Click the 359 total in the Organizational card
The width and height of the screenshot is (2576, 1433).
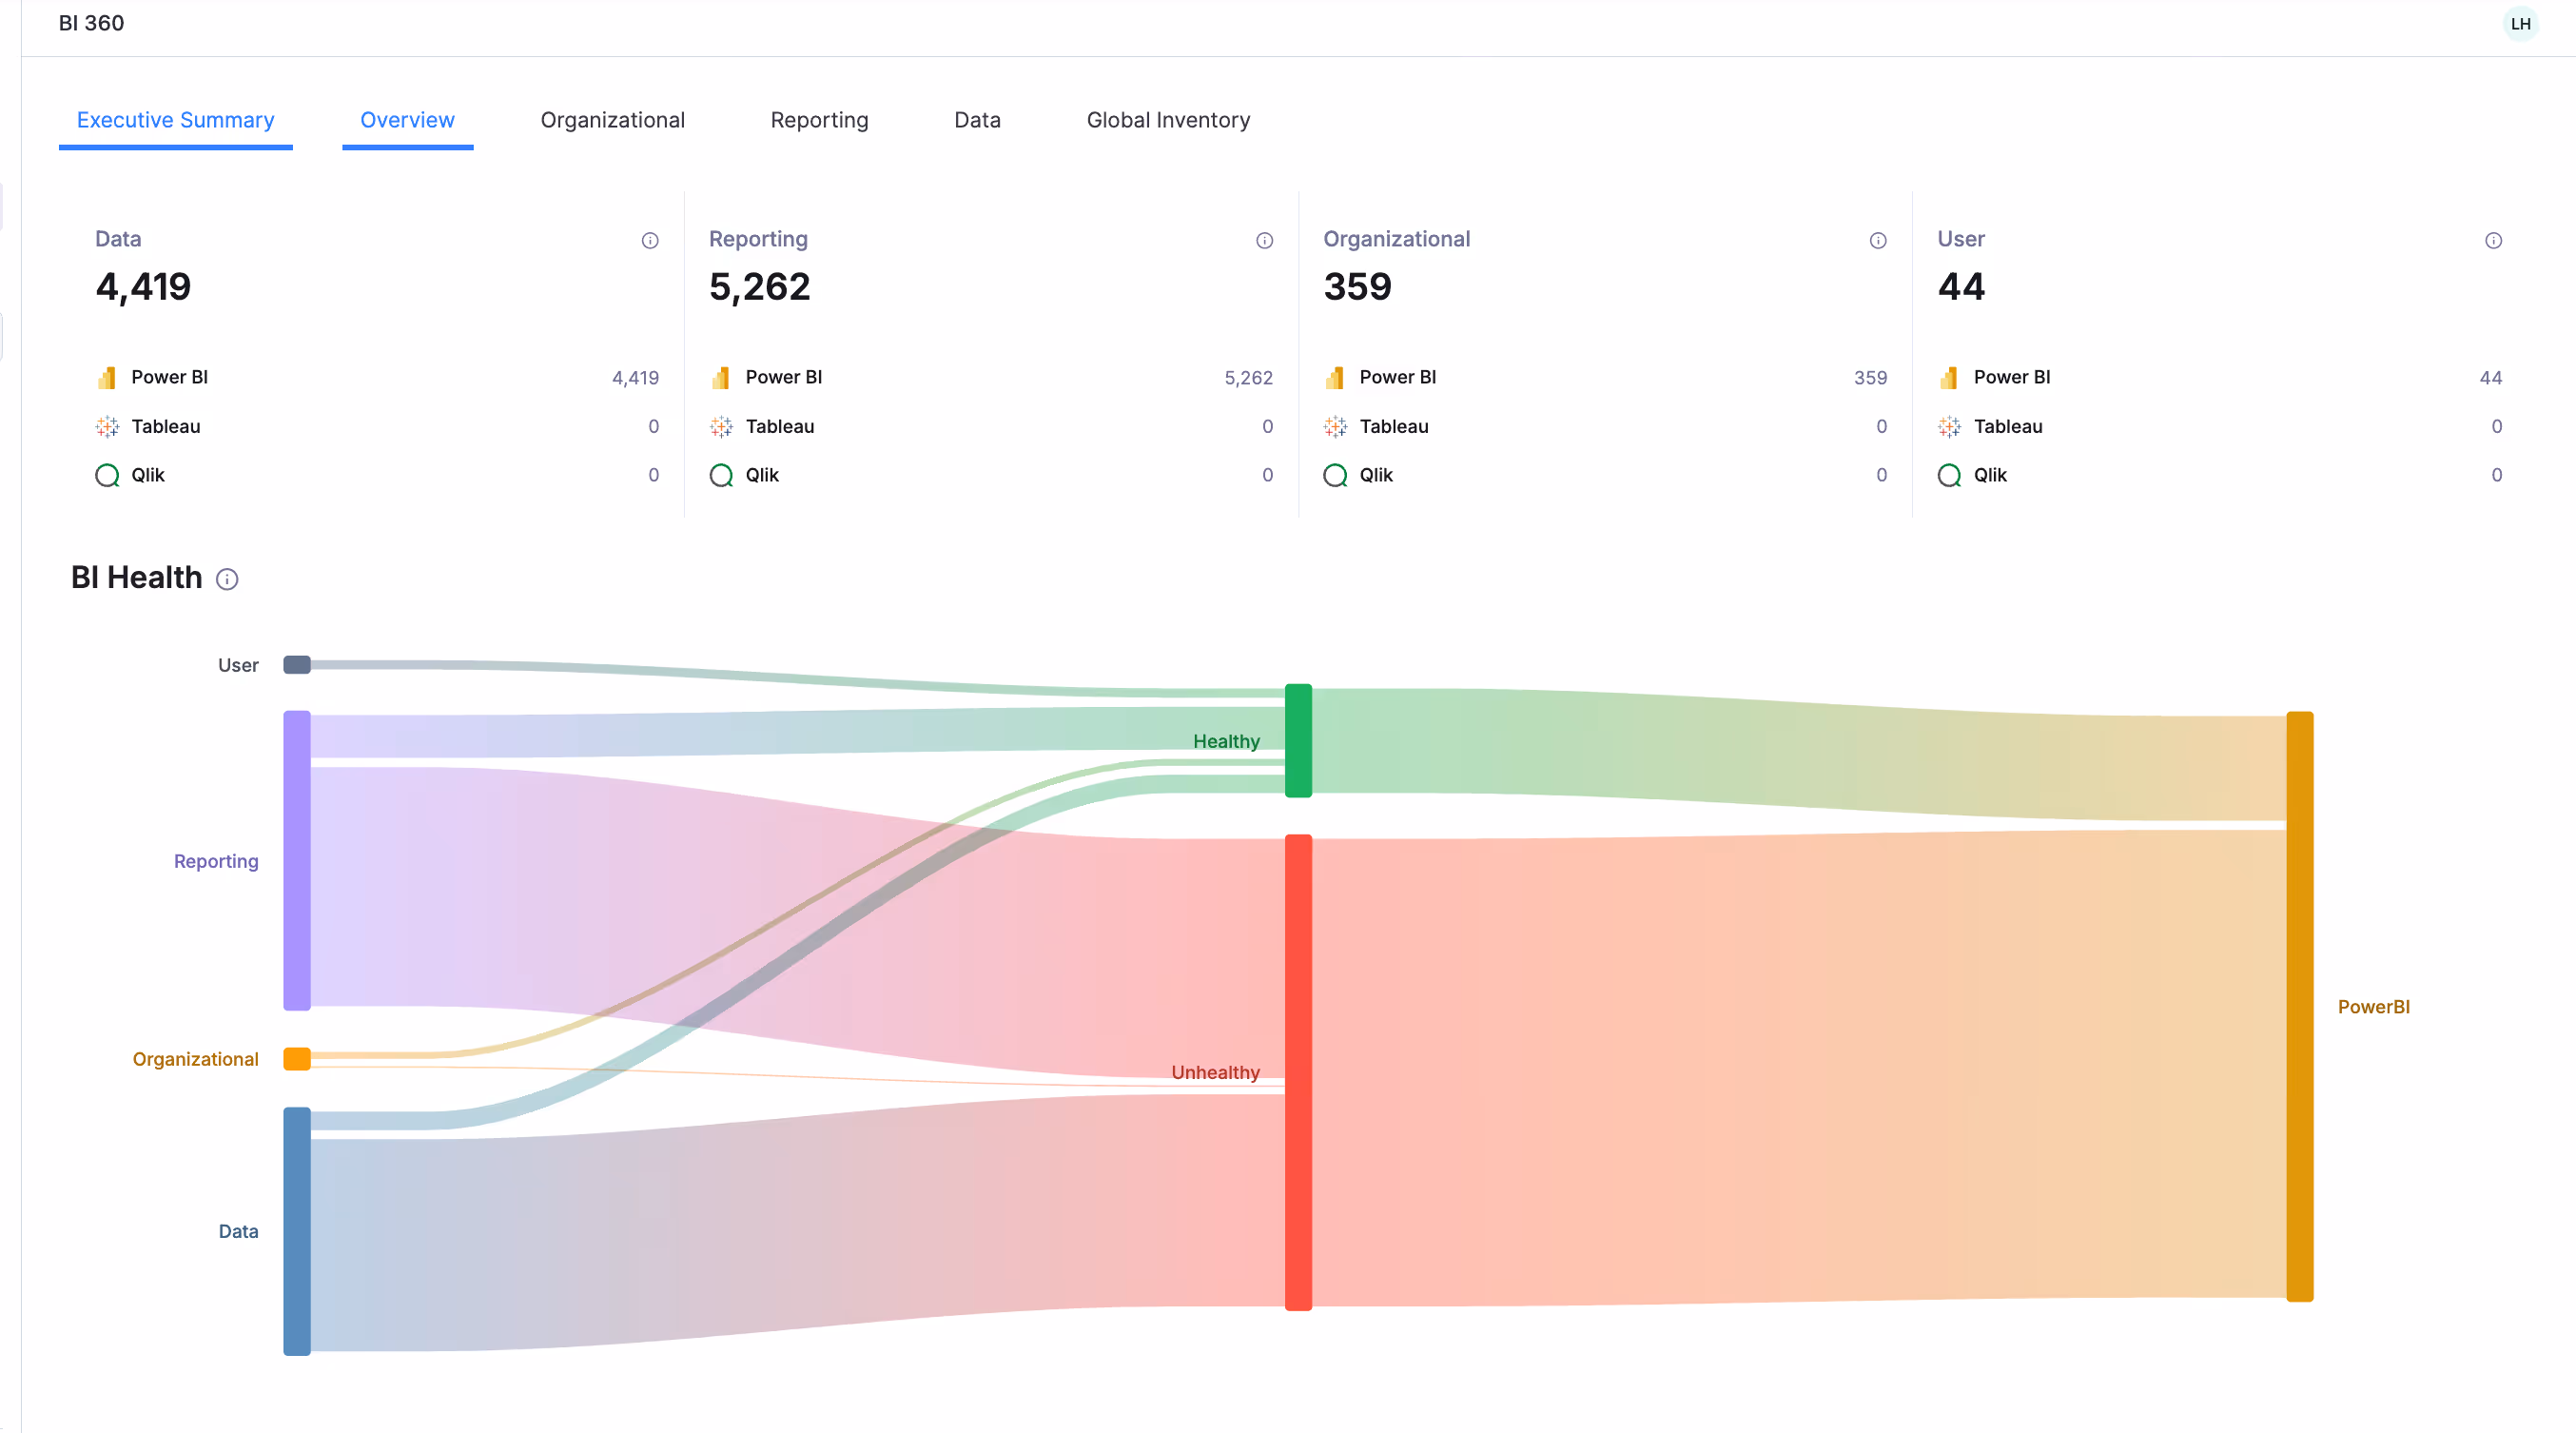1358,287
